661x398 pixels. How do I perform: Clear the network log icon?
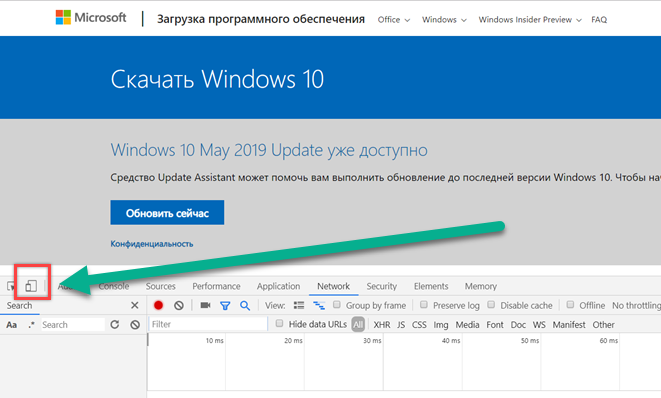click(179, 305)
